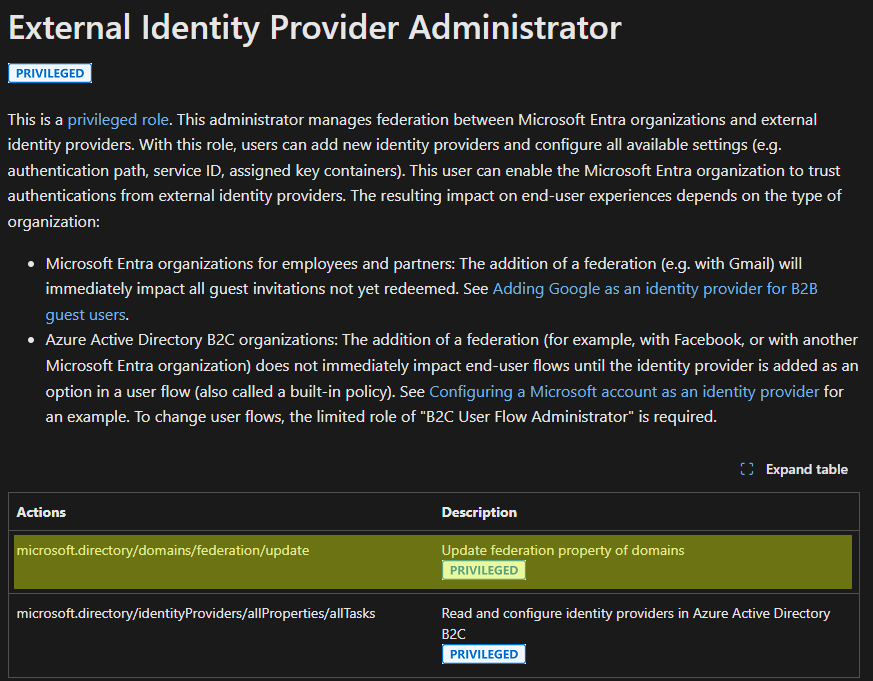Click PRIVILEGED badge in federation update row

(484, 570)
